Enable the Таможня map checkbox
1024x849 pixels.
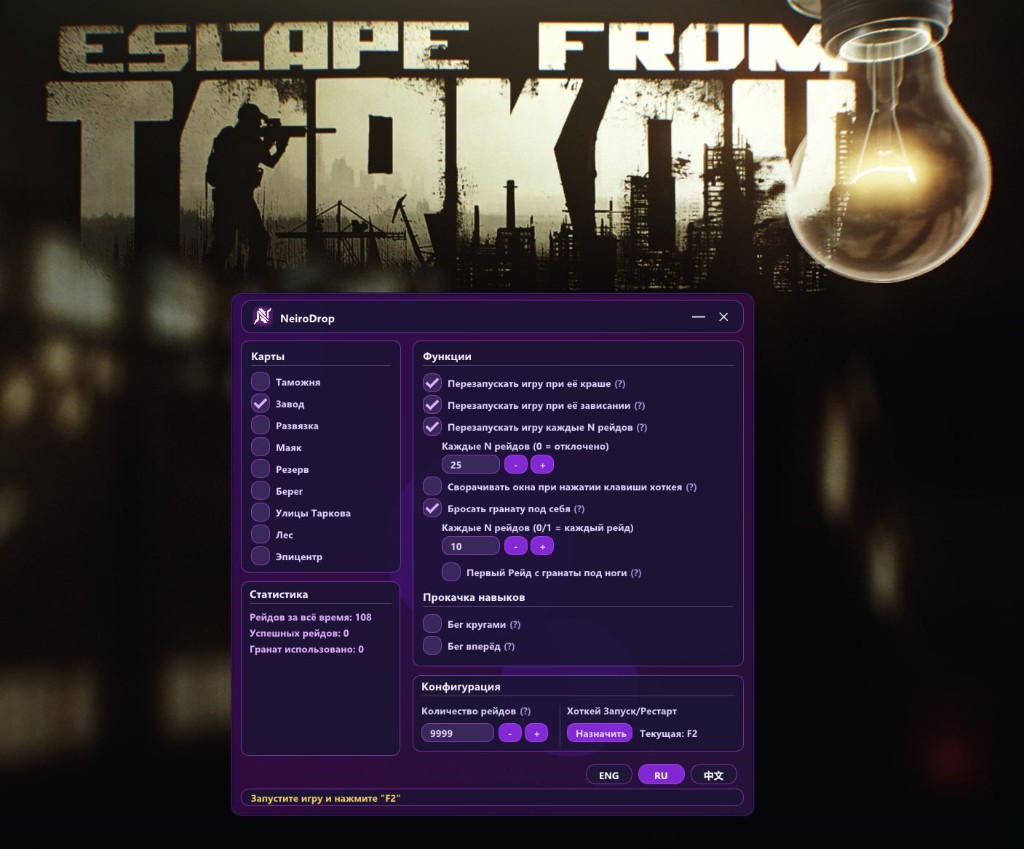260,382
